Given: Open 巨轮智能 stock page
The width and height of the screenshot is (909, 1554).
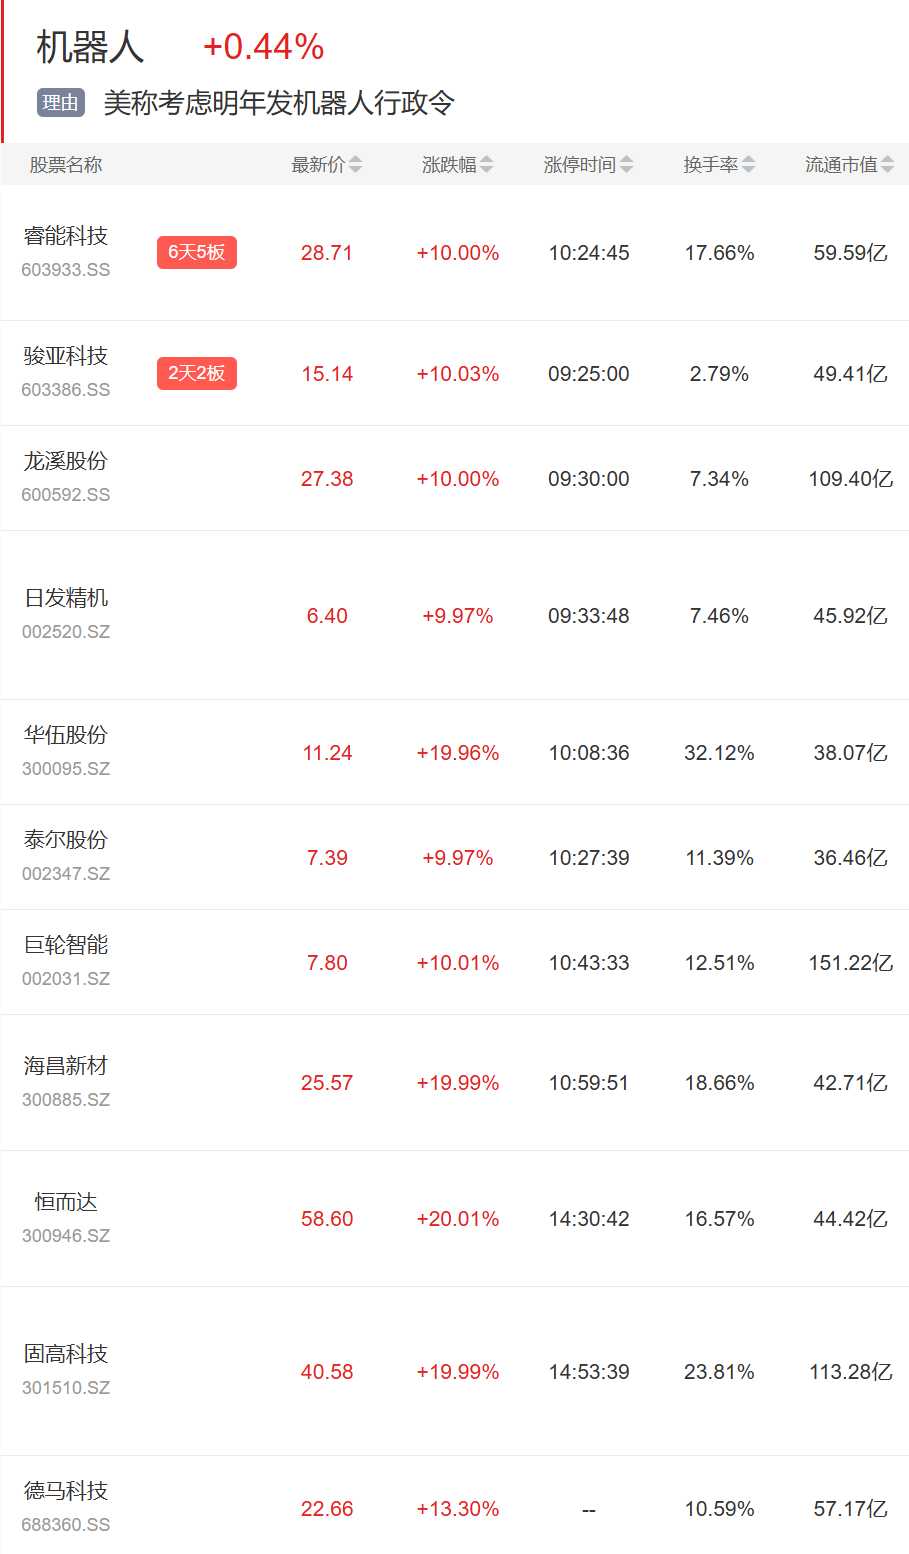Looking at the screenshot, I should click(x=66, y=945).
